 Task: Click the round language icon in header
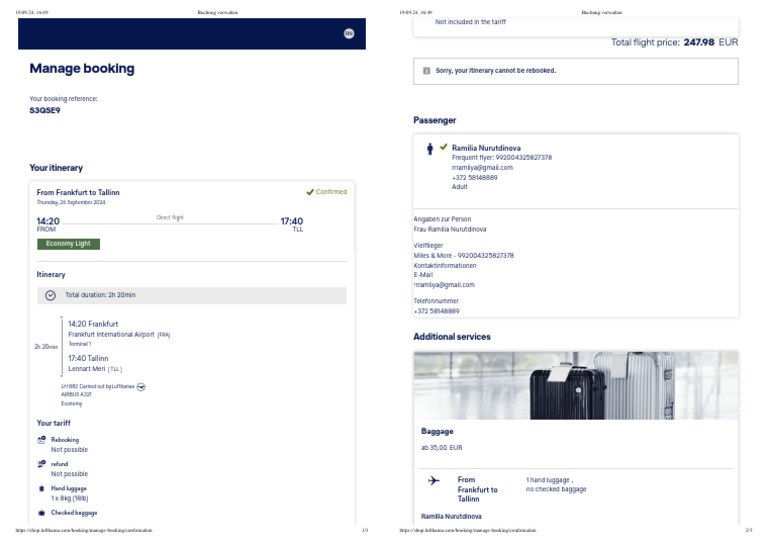tap(349, 33)
